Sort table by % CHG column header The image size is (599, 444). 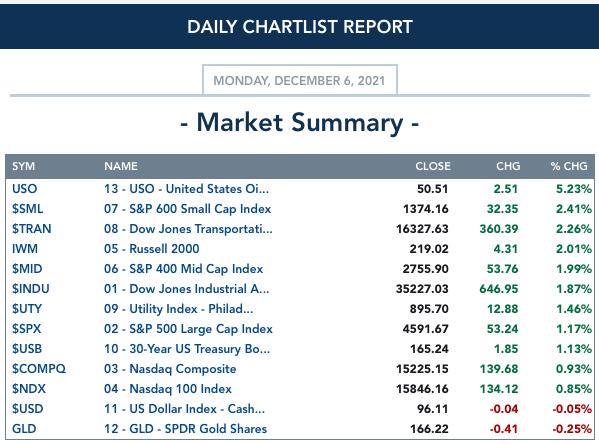569,166
